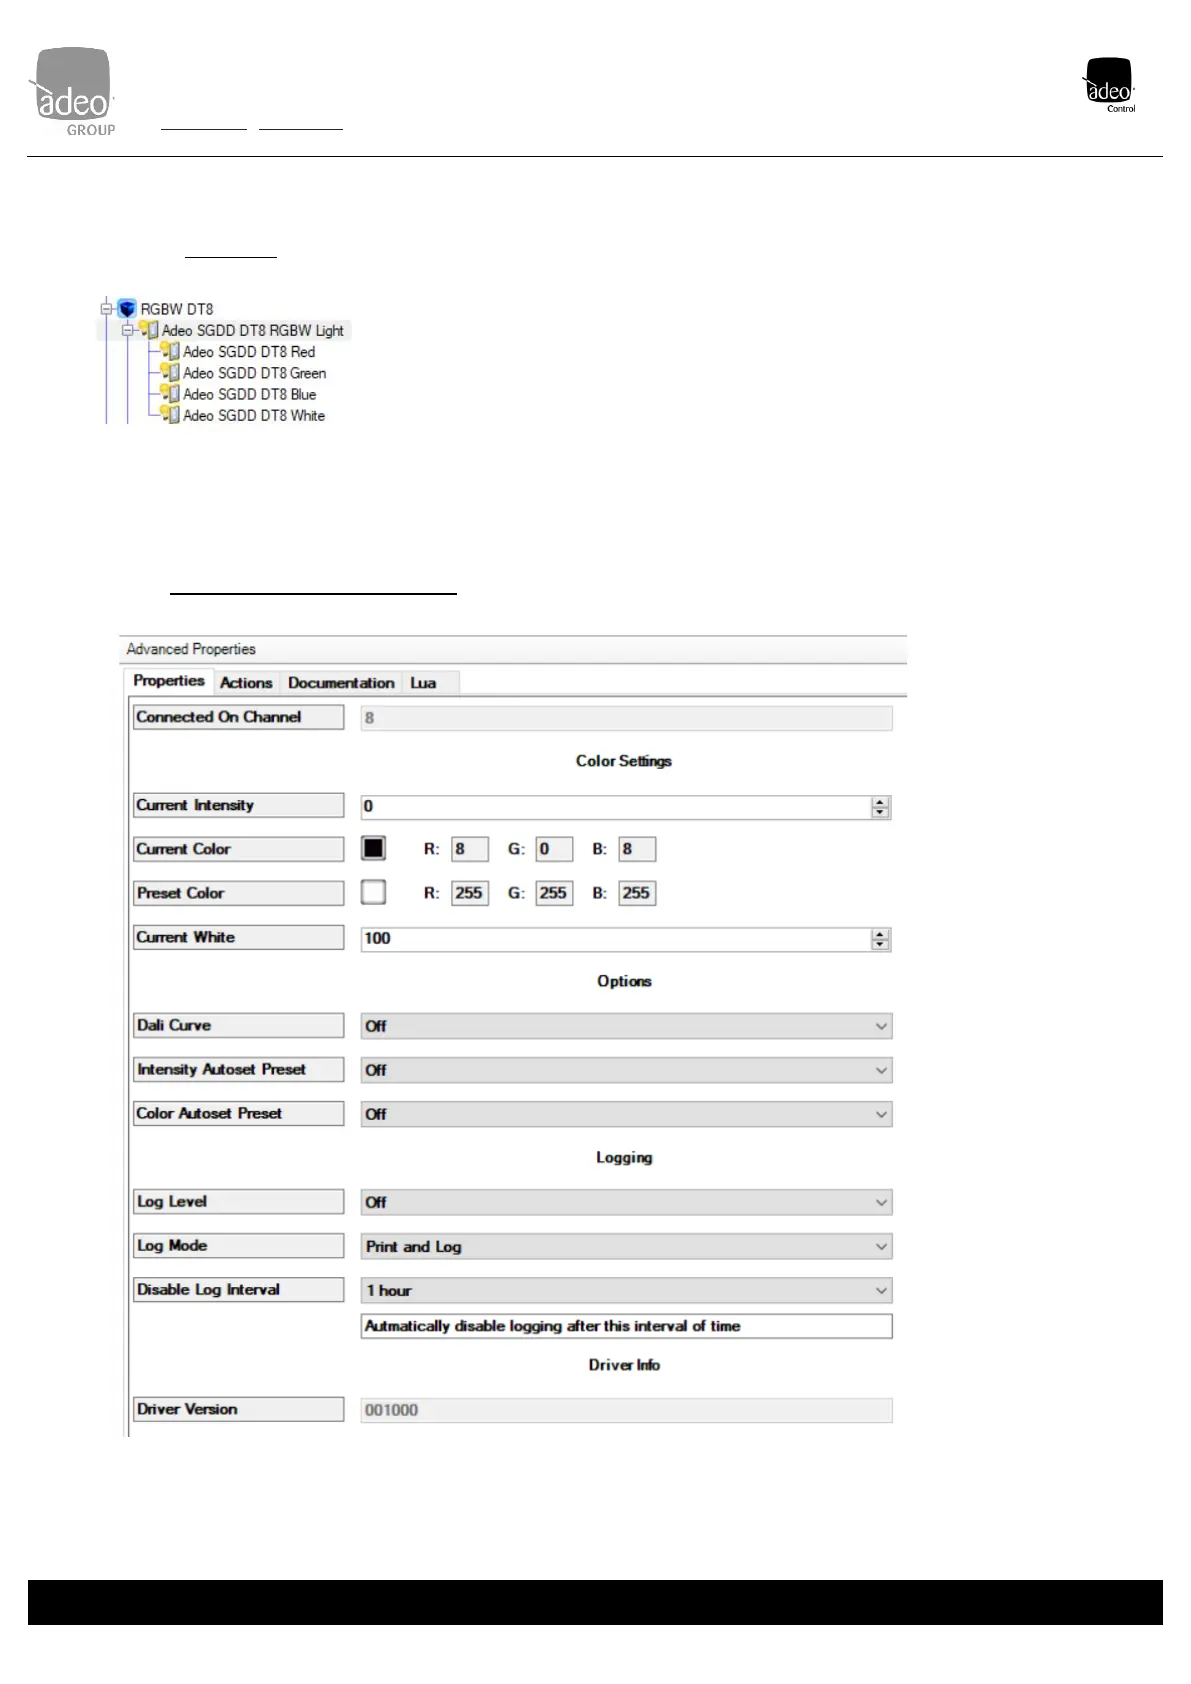The width and height of the screenshot is (1191, 1684).
Task: Click the Preset Color property label
Action: coord(238,893)
